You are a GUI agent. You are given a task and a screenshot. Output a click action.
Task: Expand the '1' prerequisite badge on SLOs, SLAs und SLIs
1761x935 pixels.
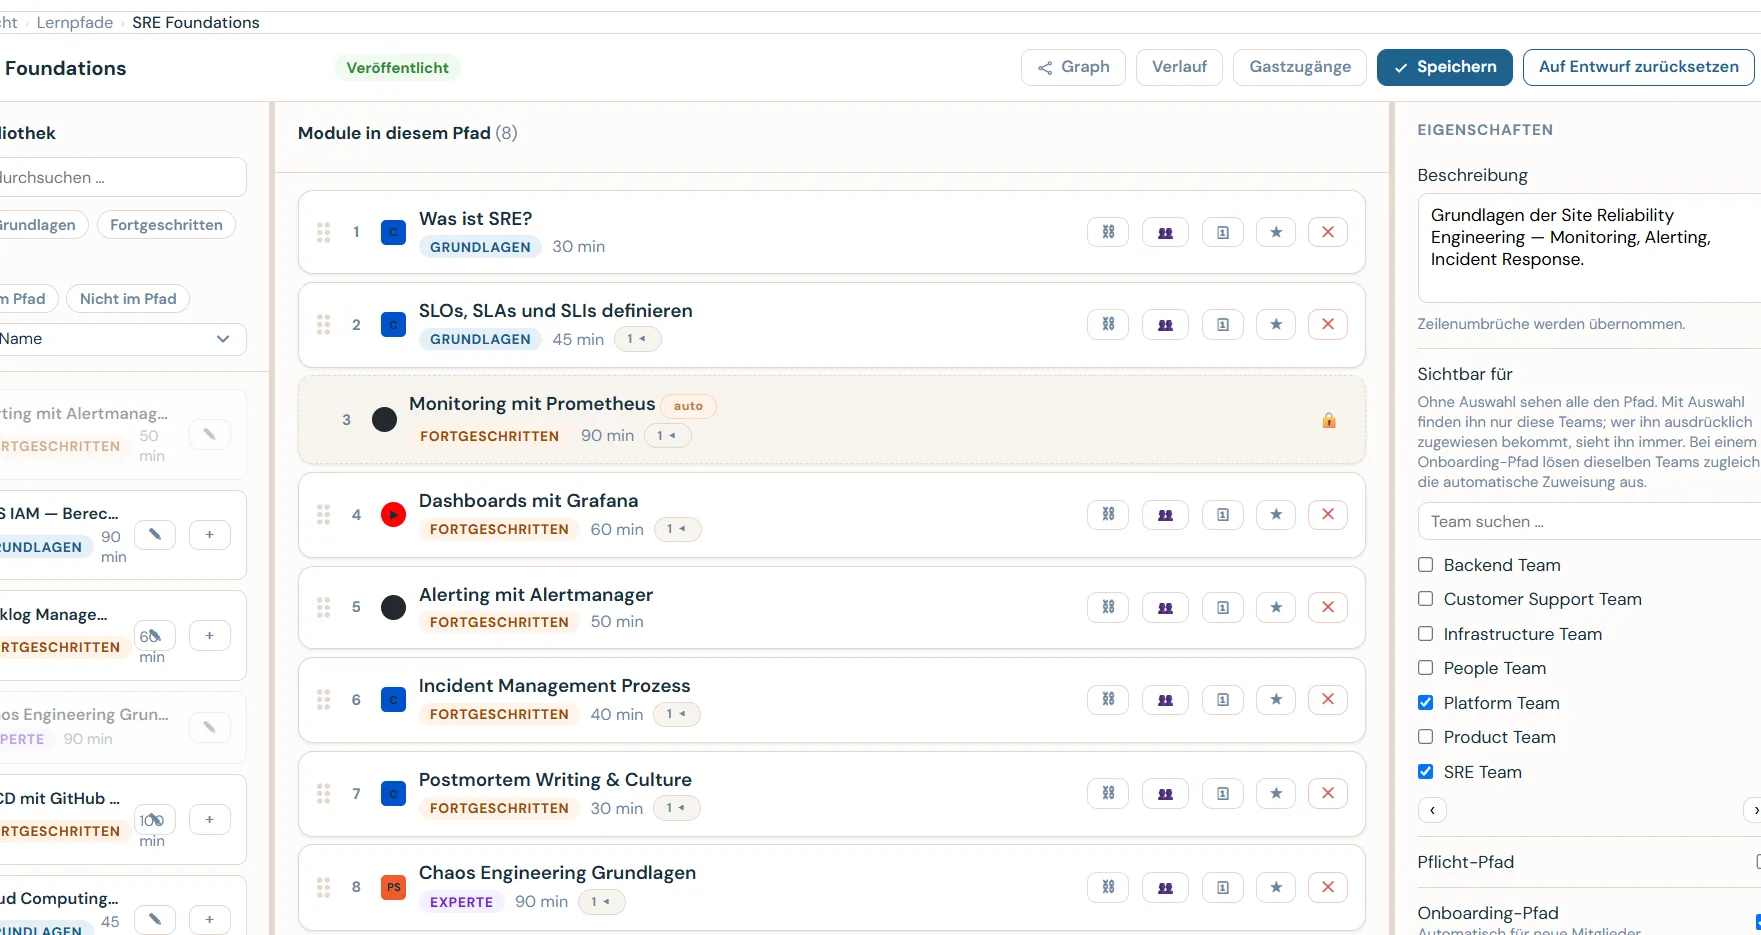[637, 339]
